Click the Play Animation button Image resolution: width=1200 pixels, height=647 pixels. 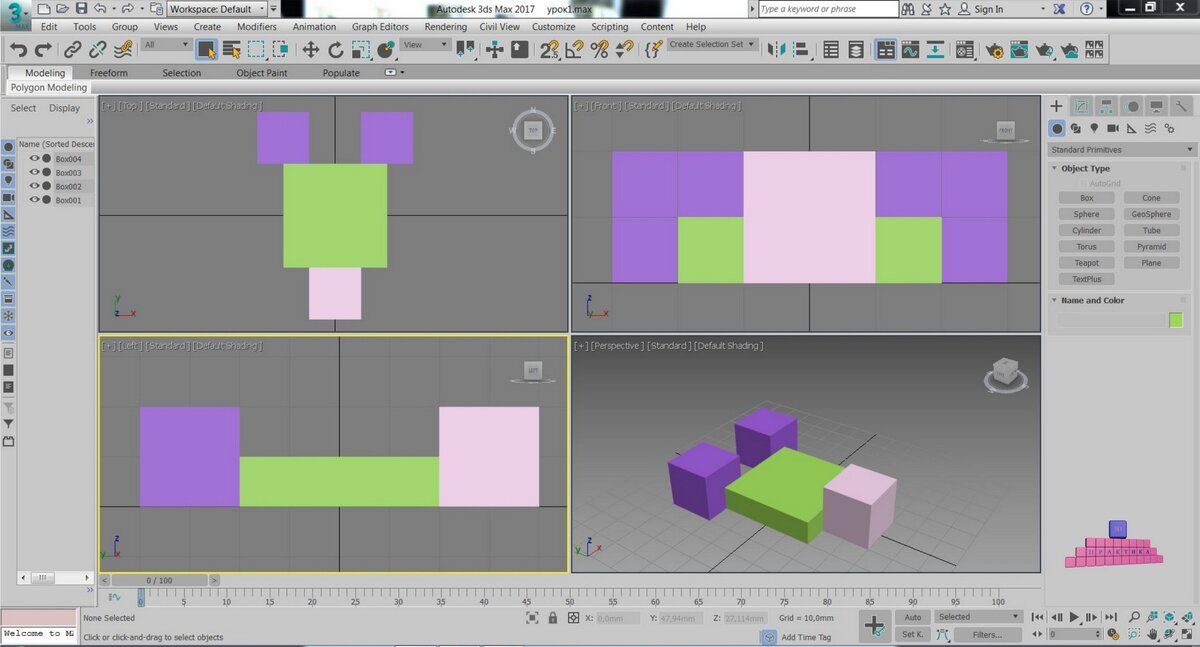click(1074, 617)
